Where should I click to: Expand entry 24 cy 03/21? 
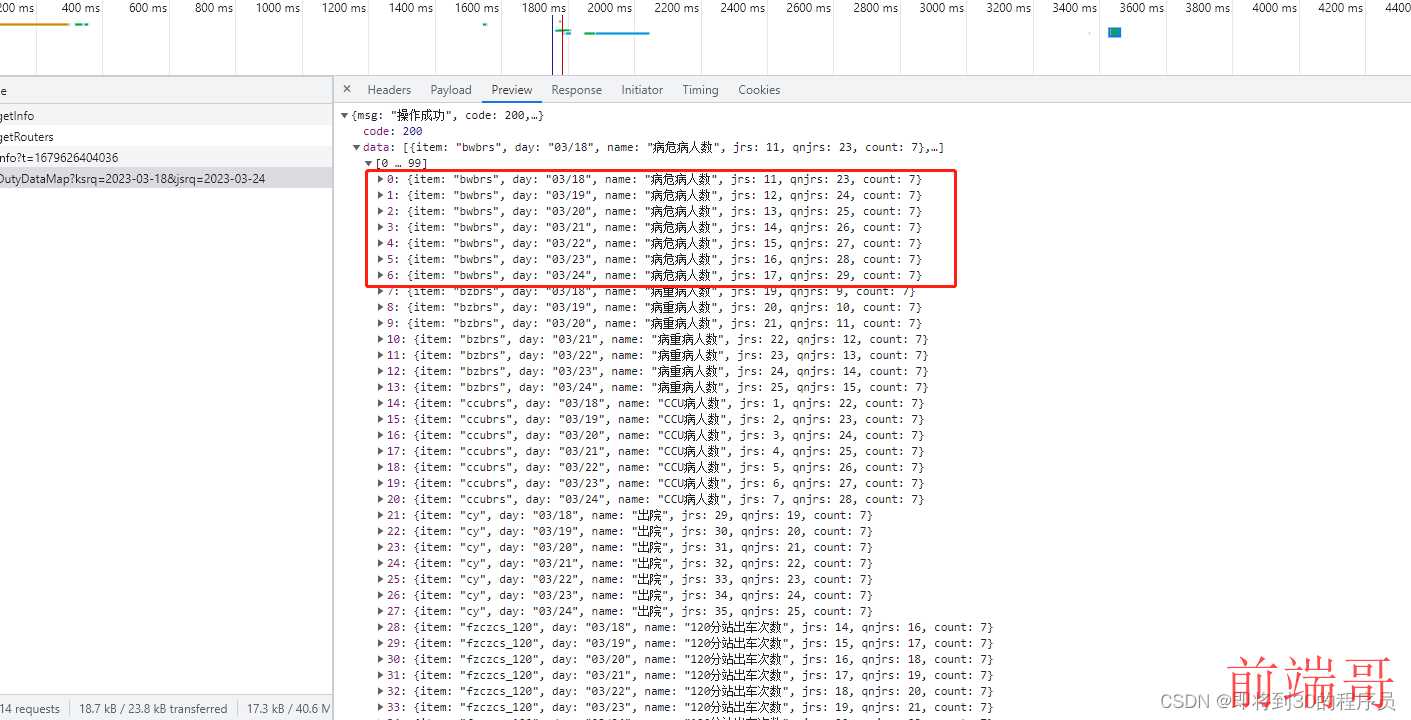pos(380,563)
